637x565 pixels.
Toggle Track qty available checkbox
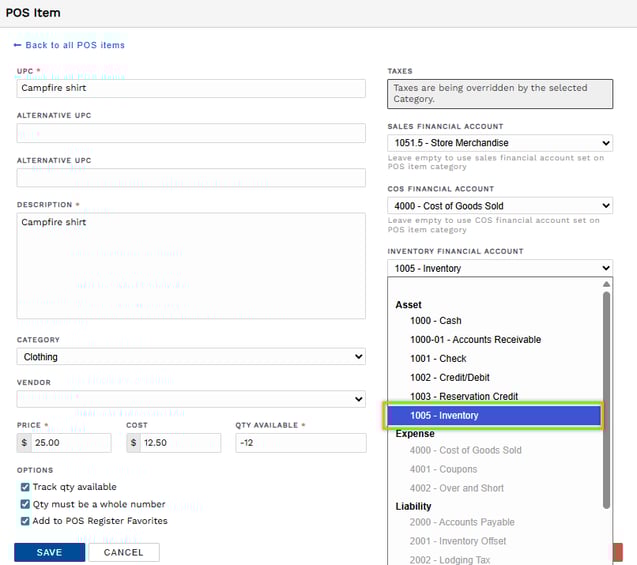(x=25, y=487)
